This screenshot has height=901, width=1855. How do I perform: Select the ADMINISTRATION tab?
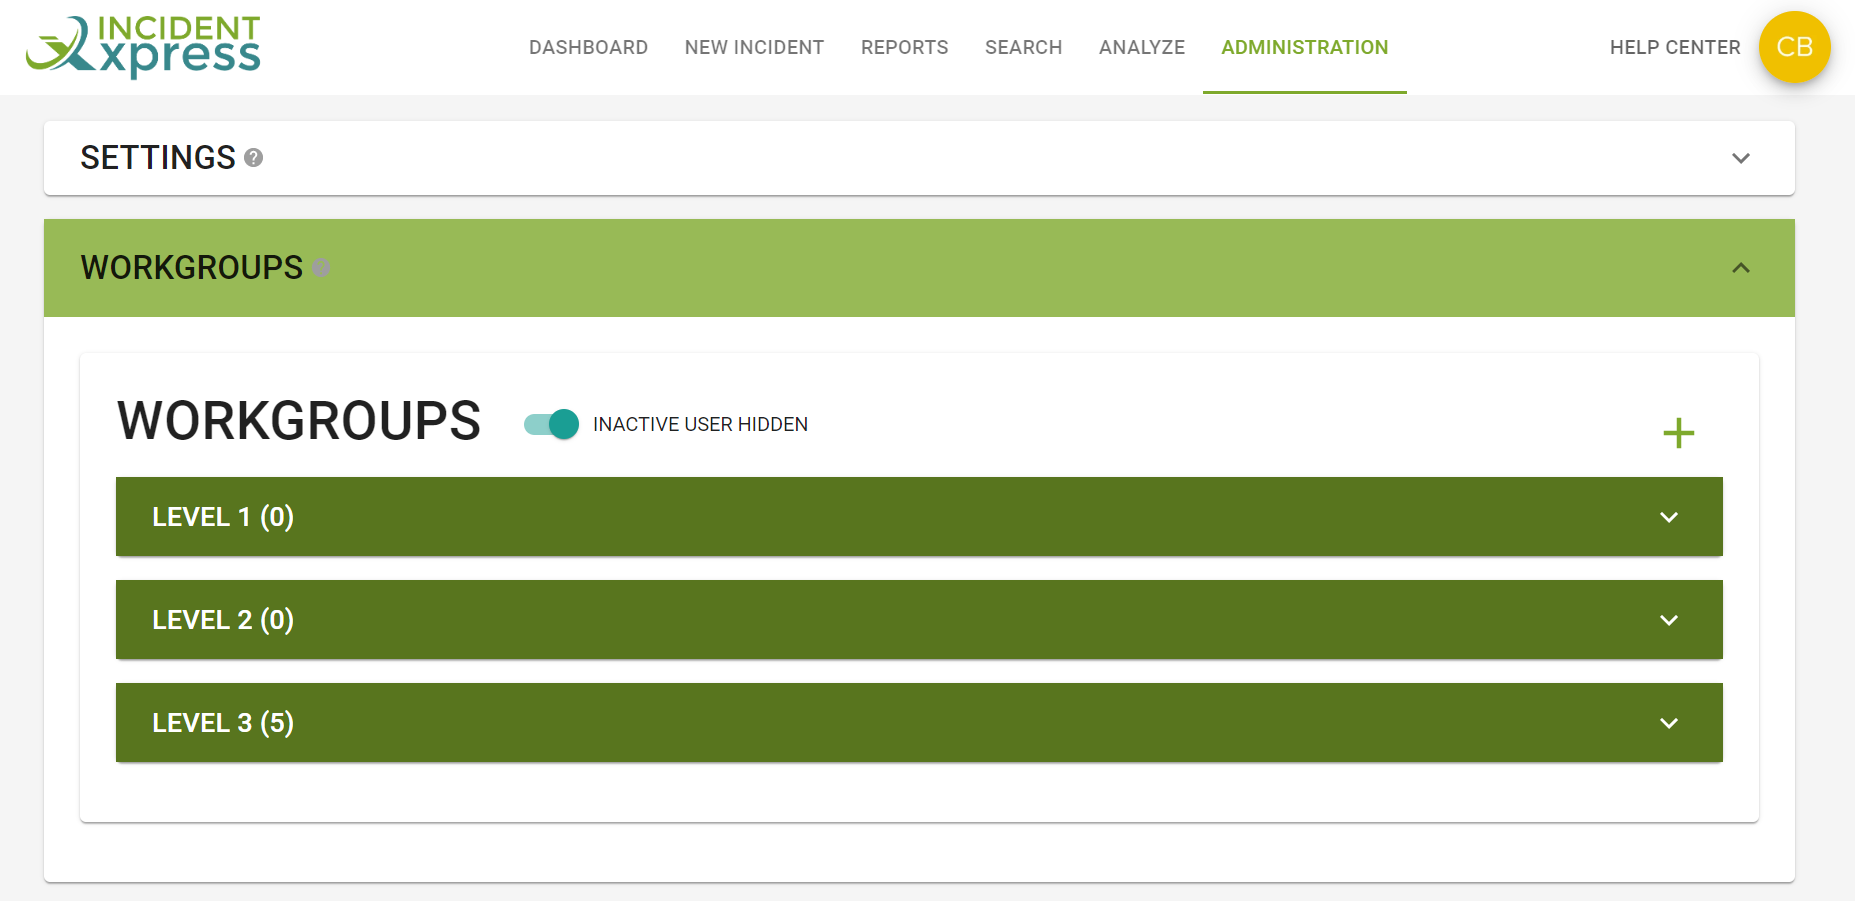[x=1304, y=47]
